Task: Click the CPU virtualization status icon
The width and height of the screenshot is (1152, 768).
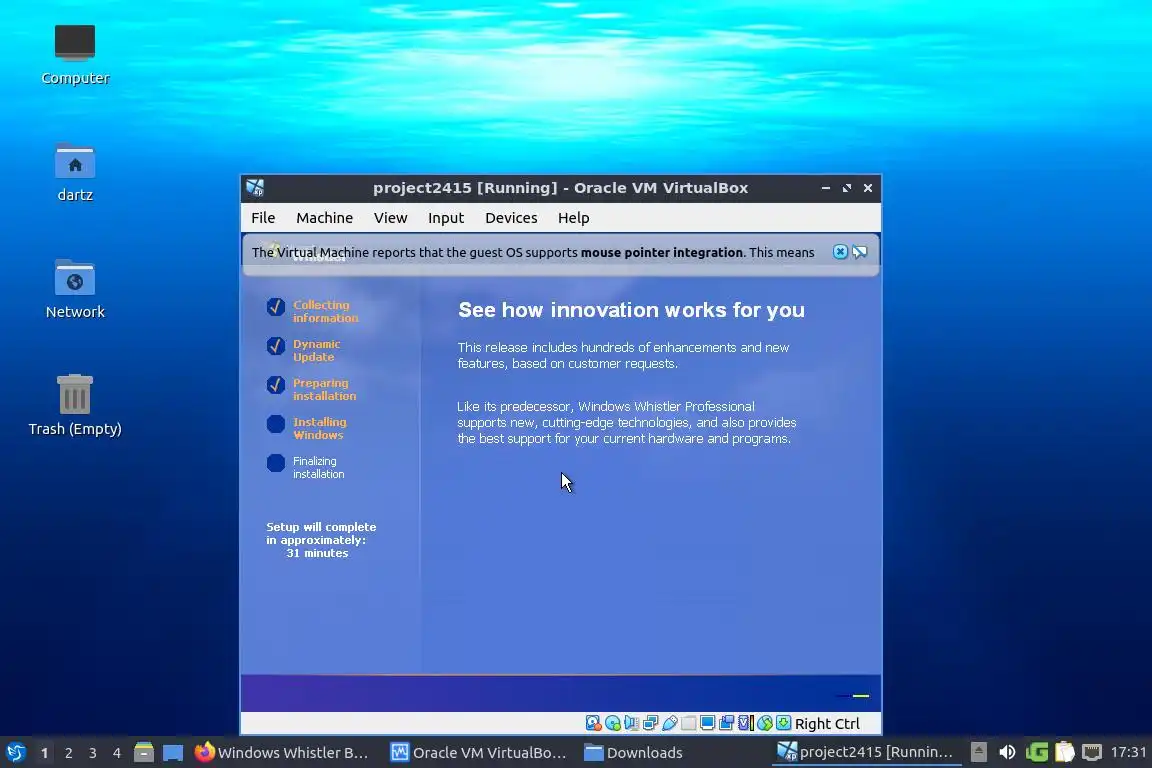Action: [x=746, y=723]
